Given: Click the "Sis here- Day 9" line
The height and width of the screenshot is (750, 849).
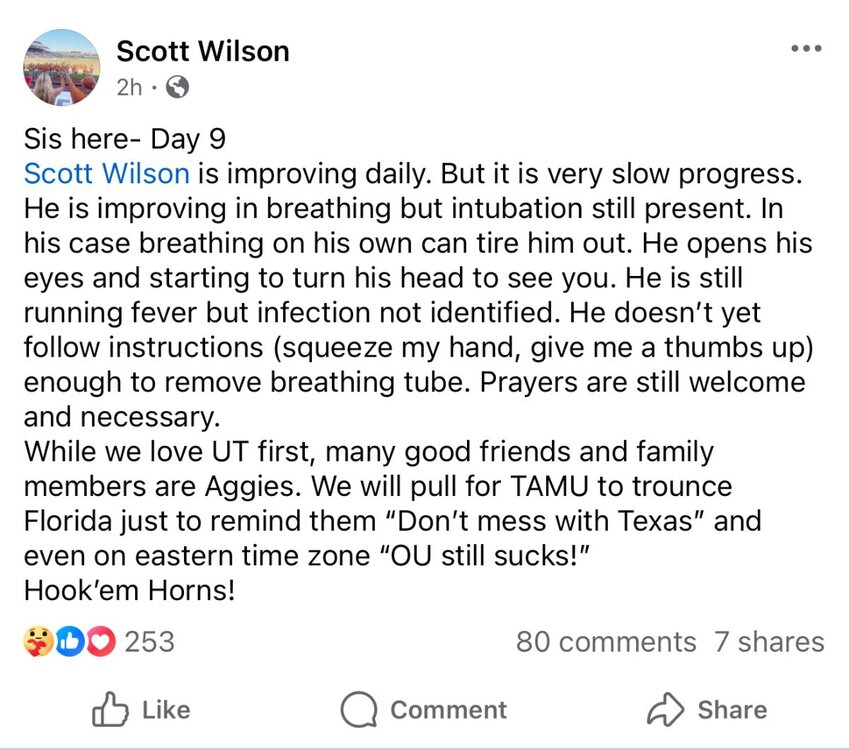Looking at the screenshot, I should (x=131, y=141).
